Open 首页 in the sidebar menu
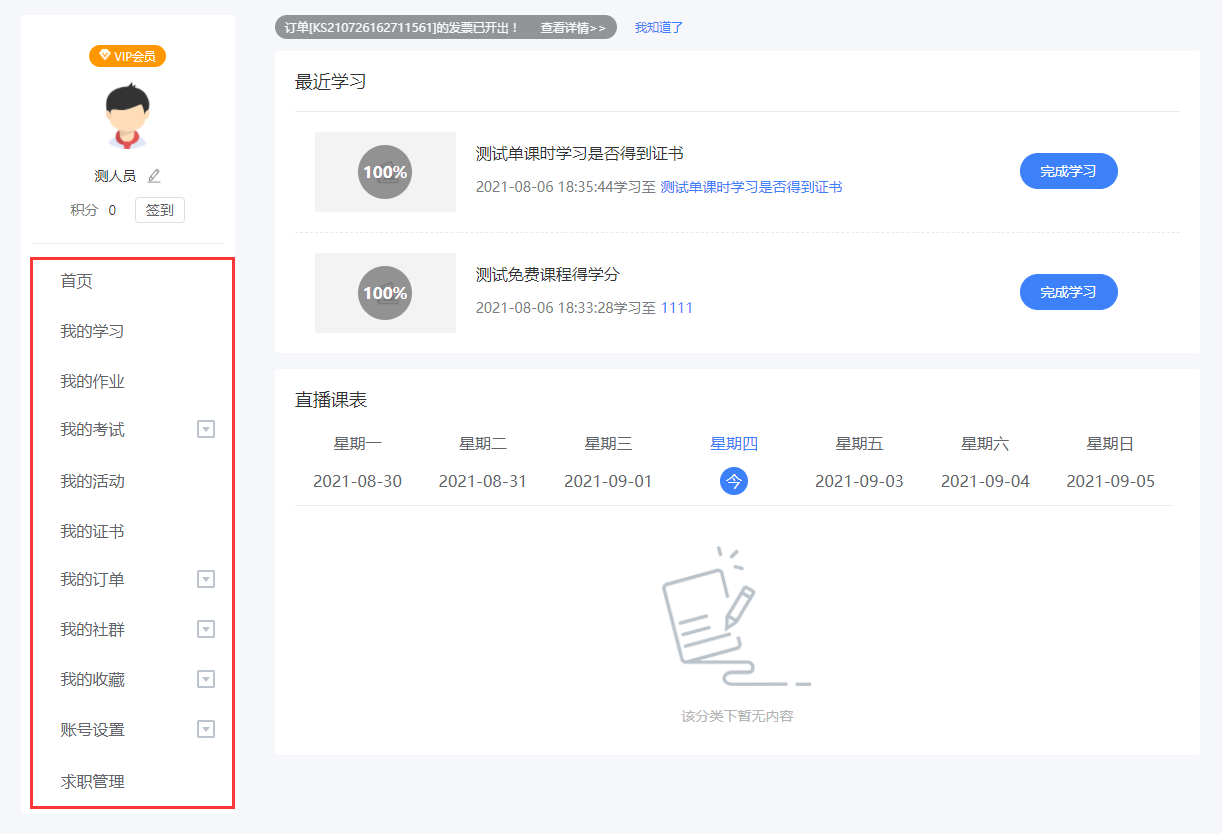The height and width of the screenshot is (834, 1222). point(77,281)
